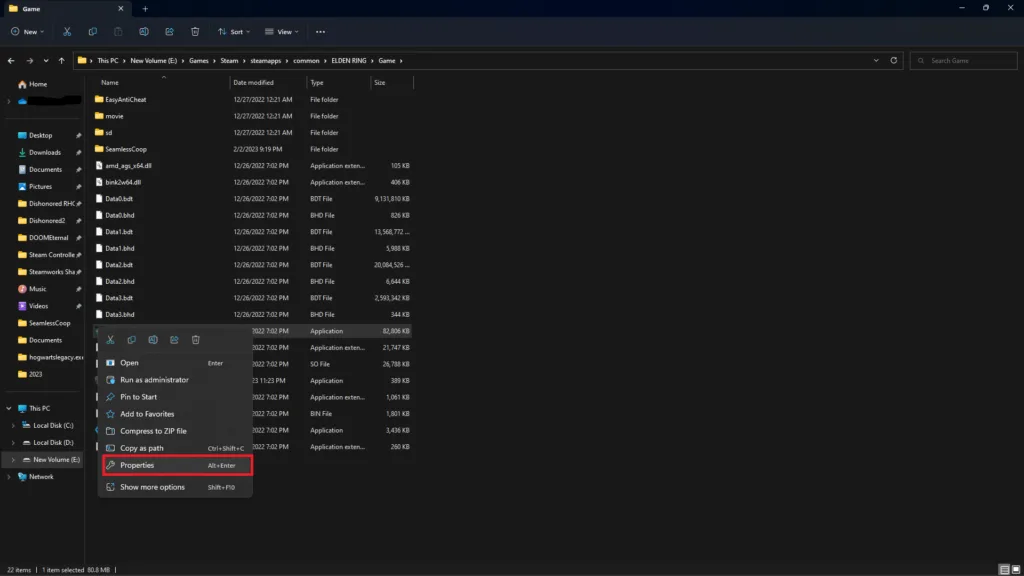
Task: Expand the Local Disk (C:) tree node
Action: pos(13,426)
